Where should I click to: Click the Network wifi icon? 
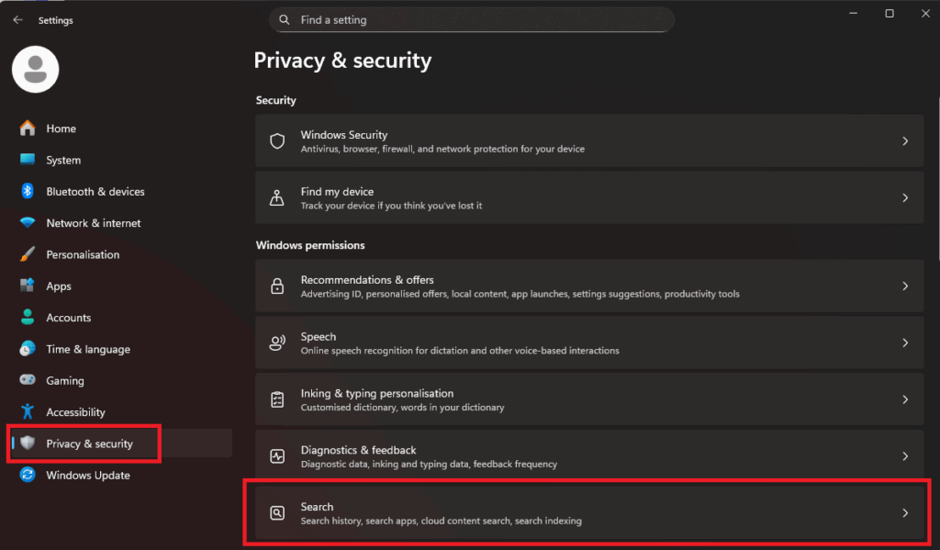(28, 223)
